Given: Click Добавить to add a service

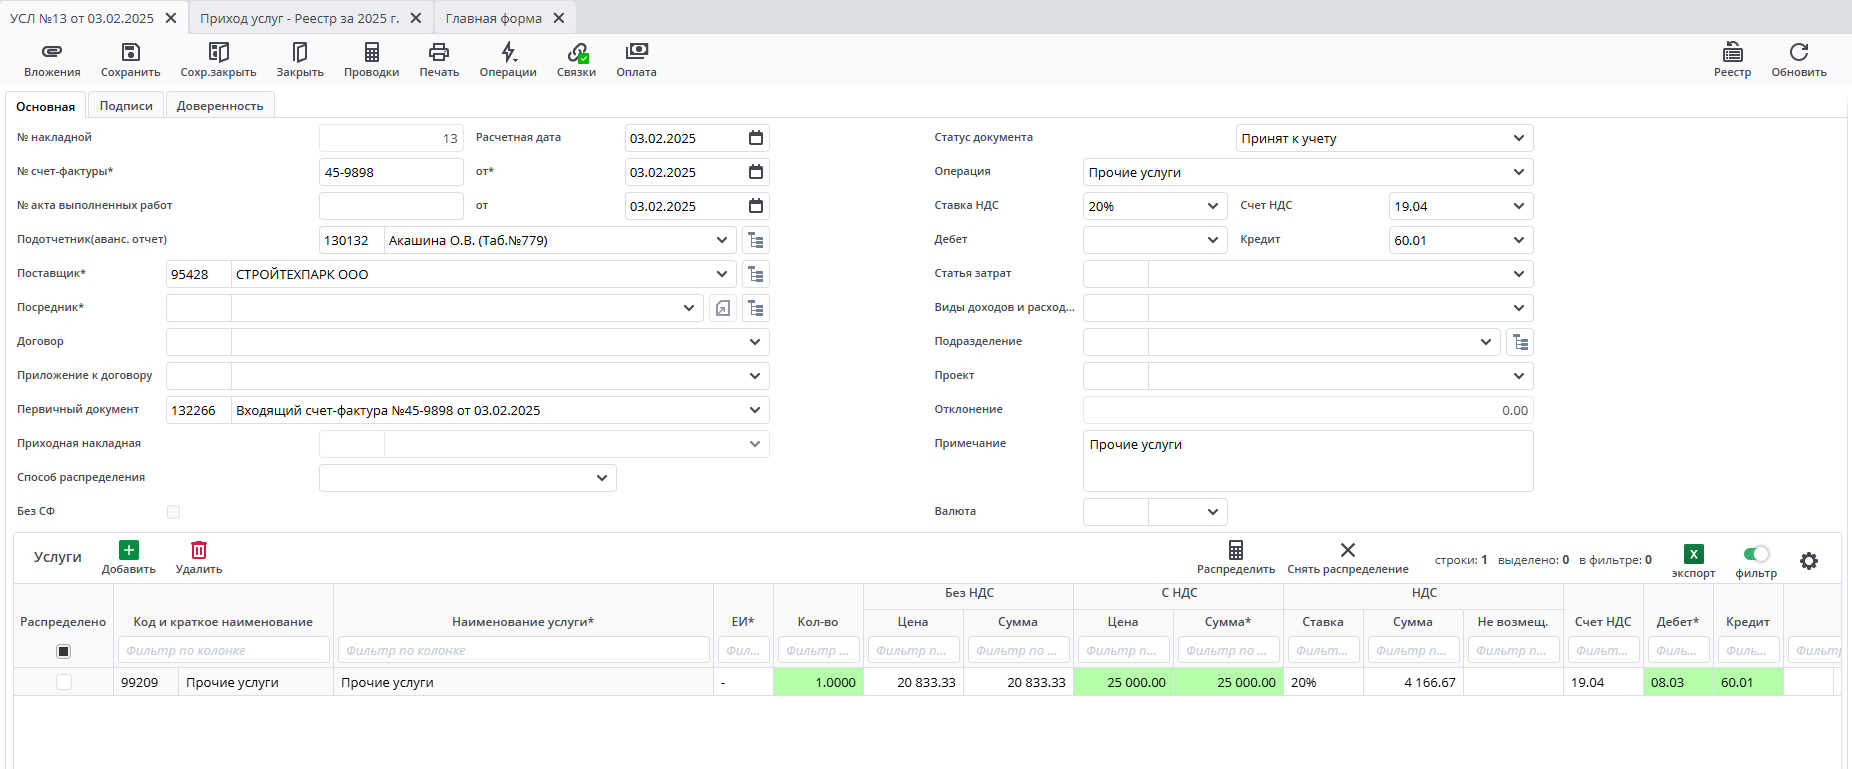Looking at the screenshot, I should (x=129, y=557).
